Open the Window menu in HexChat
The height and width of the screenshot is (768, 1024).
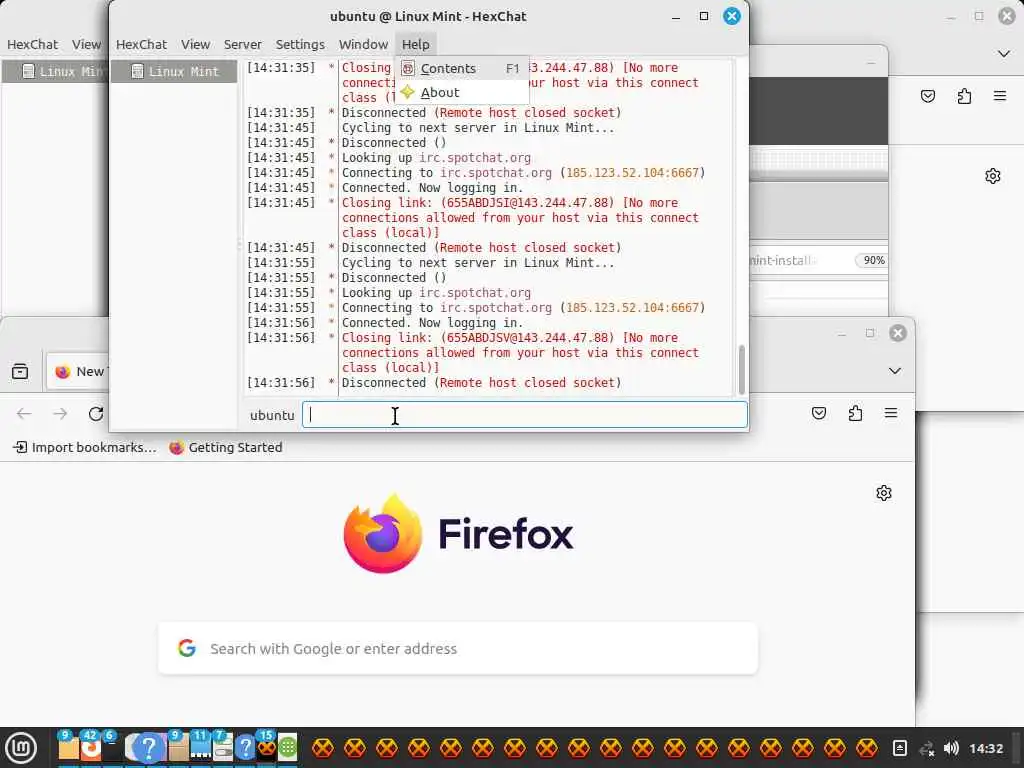(x=363, y=44)
